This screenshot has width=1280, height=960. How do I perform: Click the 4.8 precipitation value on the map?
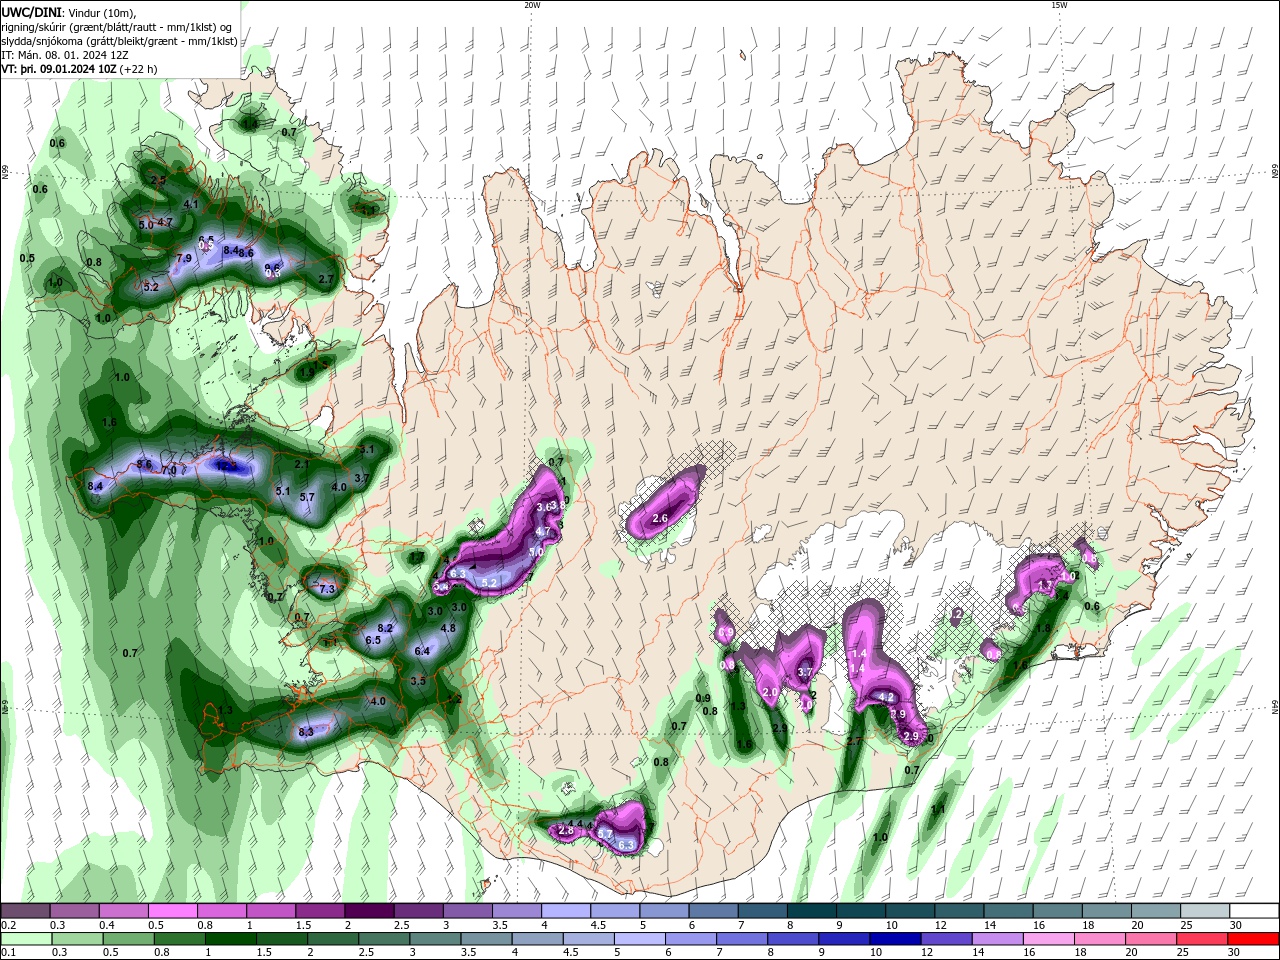tap(448, 629)
